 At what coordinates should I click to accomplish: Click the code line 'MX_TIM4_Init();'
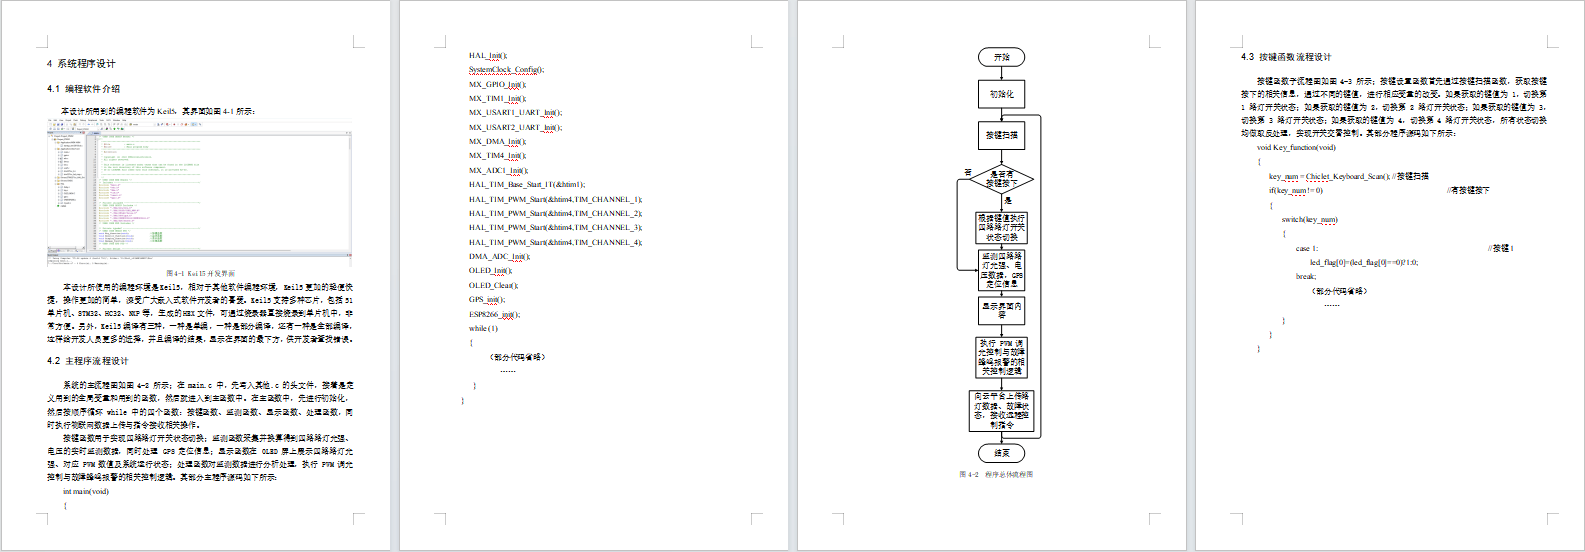pyautogui.click(x=497, y=156)
